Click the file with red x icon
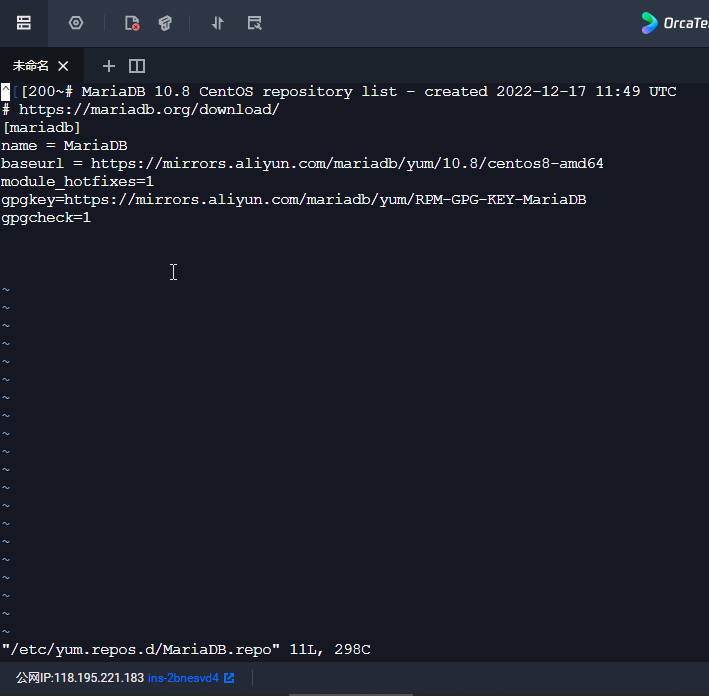The width and height of the screenshot is (709, 696). (x=132, y=23)
